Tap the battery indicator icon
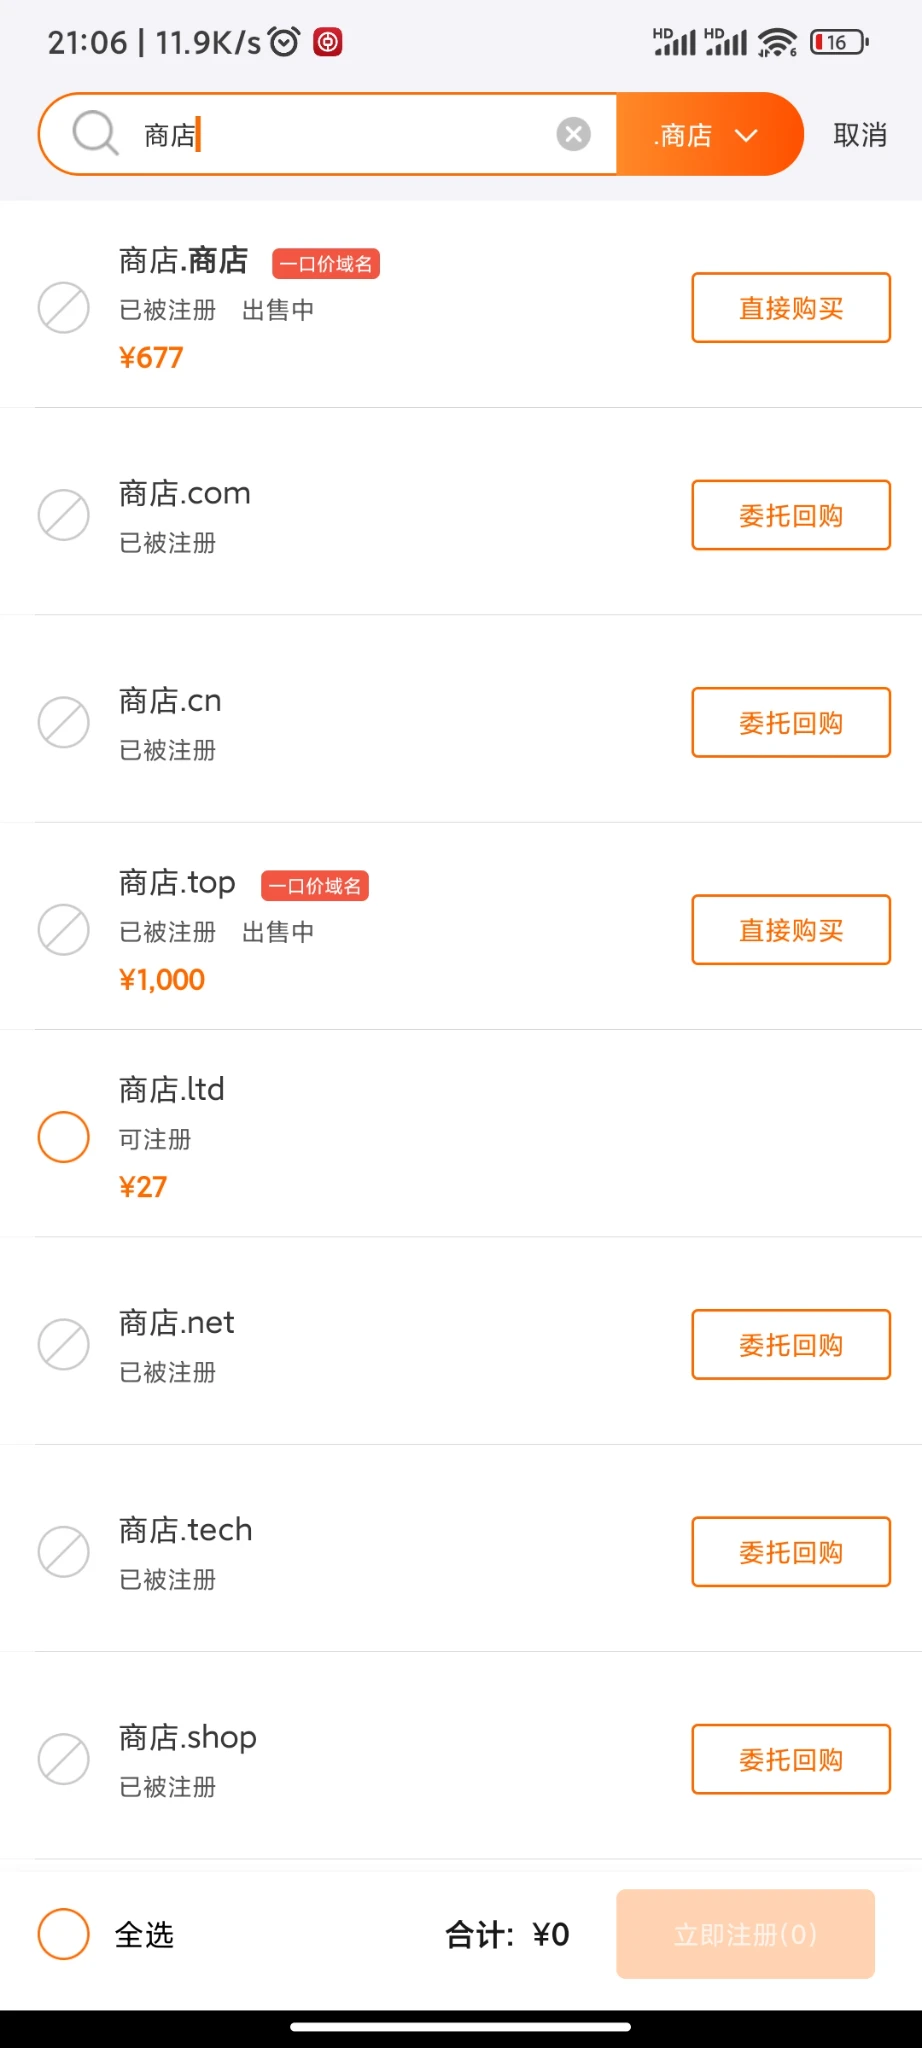Image resolution: width=922 pixels, height=2048 pixels. [x=838, y=42]
